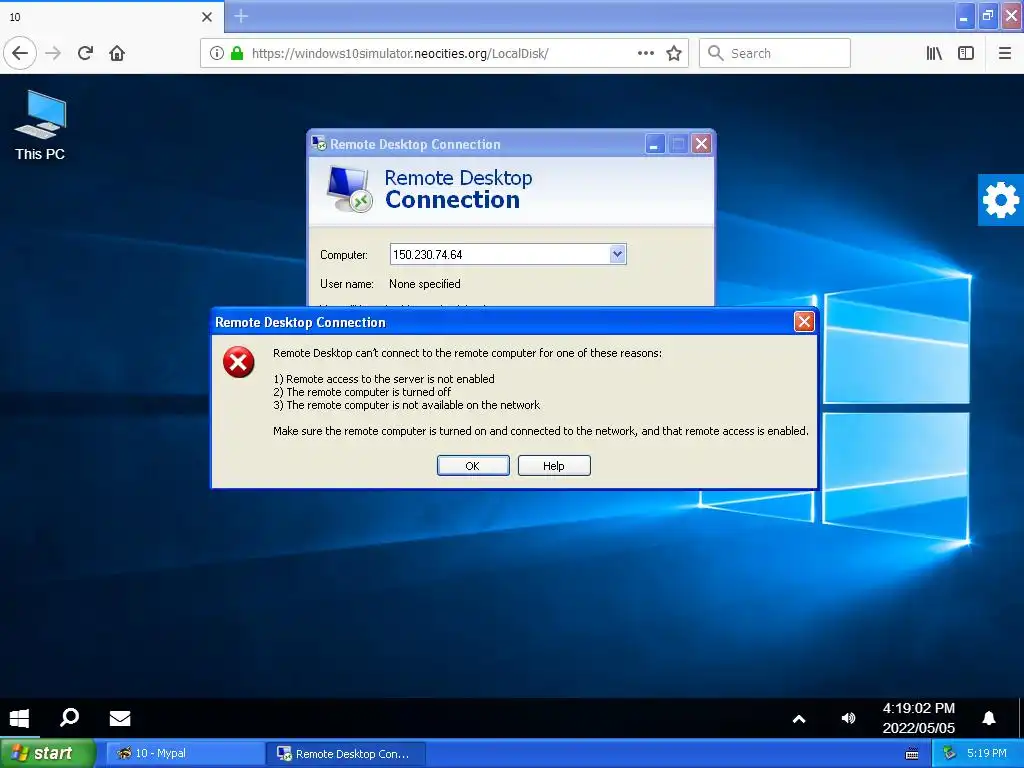Open the simulator taskbar search magnifier
This screenshot has height=768, width=1024.
click(69, 718)
